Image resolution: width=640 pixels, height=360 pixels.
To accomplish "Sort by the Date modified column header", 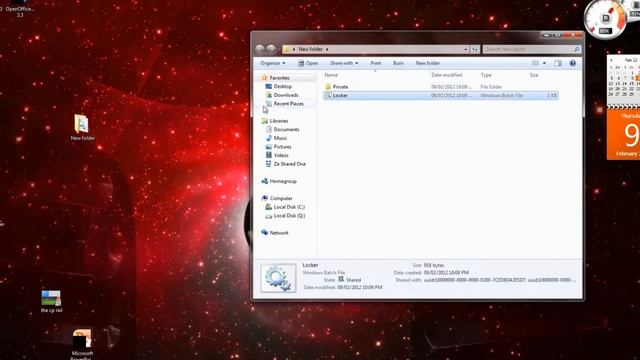I will [x=447, y=75].
